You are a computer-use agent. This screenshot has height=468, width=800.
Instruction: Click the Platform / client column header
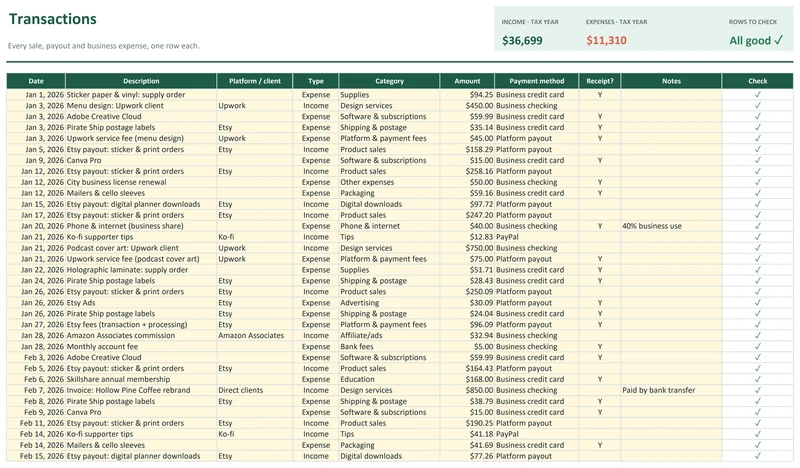click(x=255, y=81)
